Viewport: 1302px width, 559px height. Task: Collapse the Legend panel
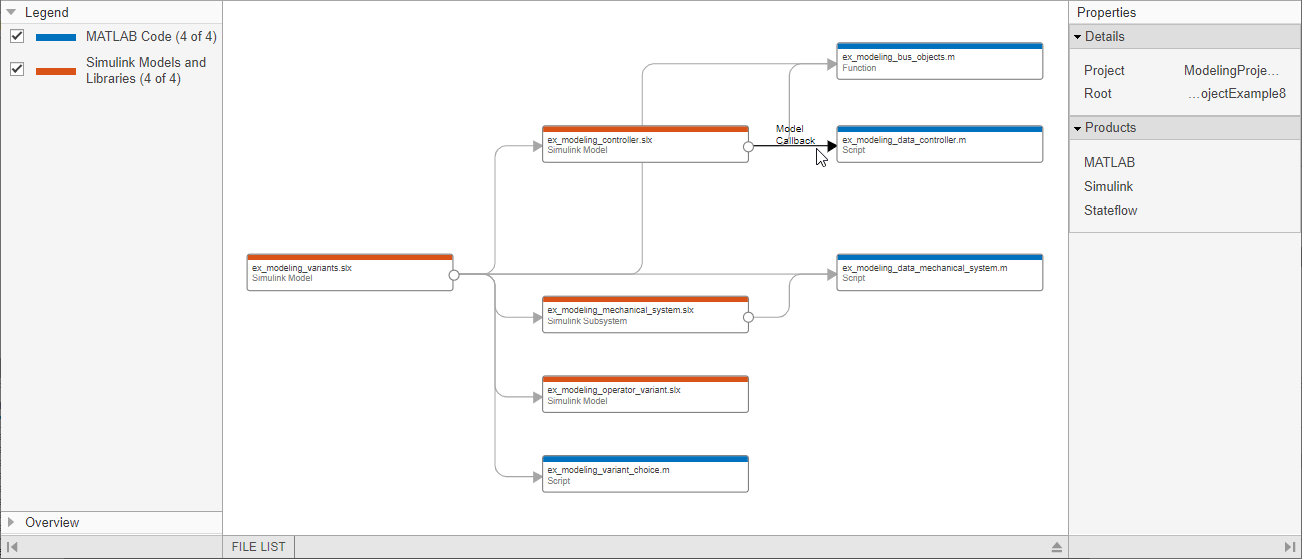coord(11,13)
